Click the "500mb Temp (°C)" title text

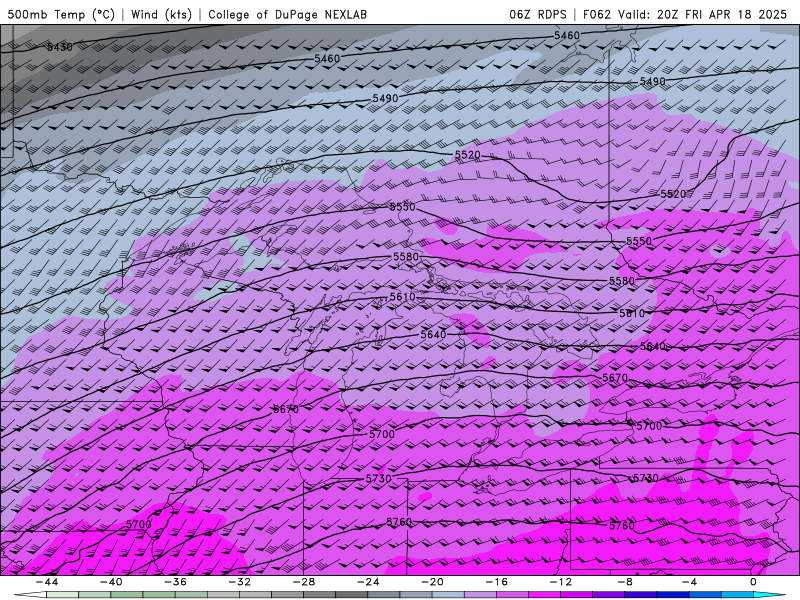point(61,14)
